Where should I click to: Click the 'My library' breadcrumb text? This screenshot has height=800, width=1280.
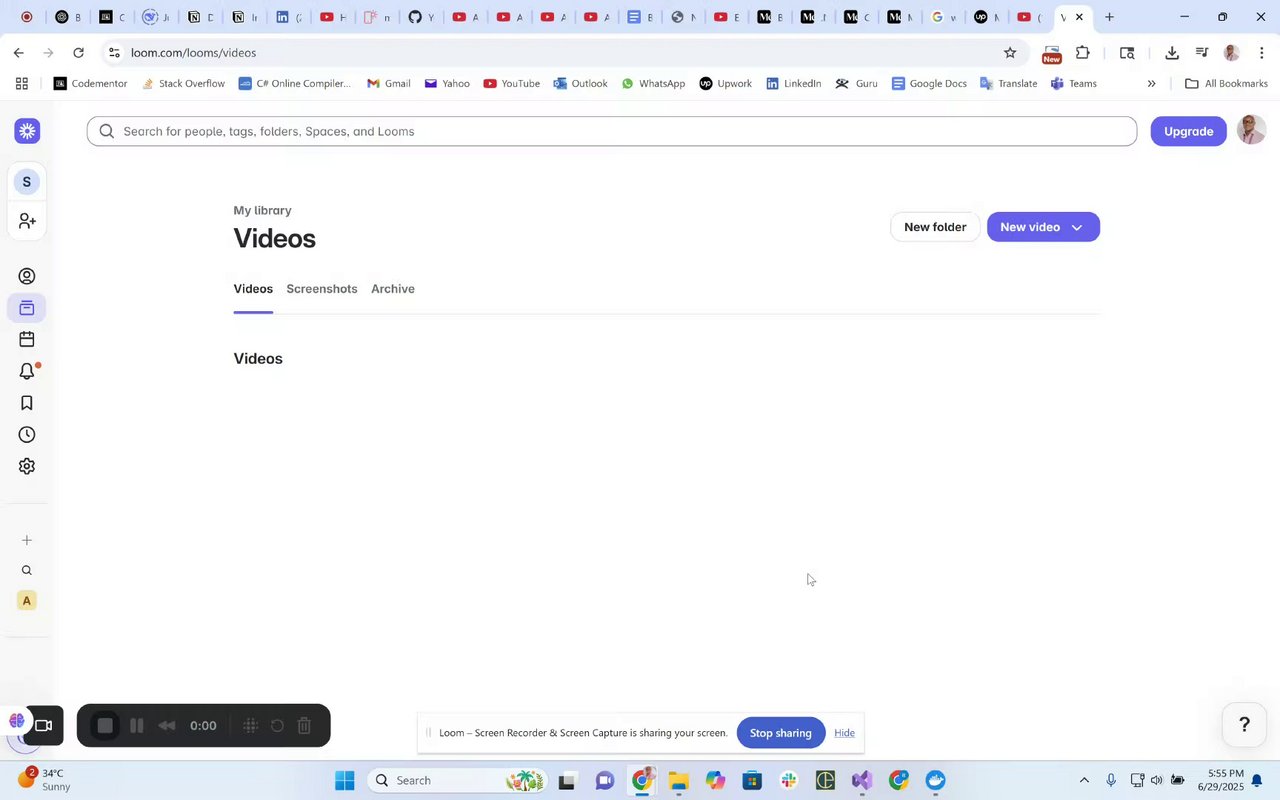tap(262, 210)
